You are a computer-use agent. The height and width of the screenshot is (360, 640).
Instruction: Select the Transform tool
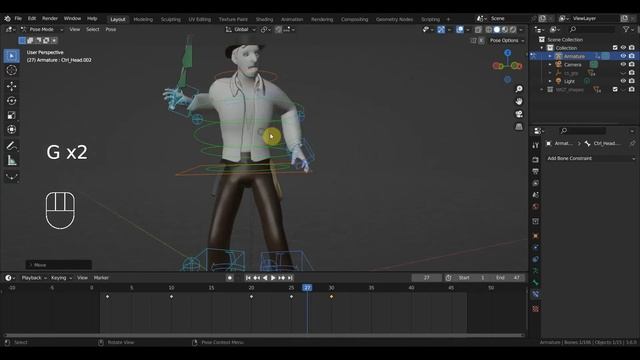point(11,130)
